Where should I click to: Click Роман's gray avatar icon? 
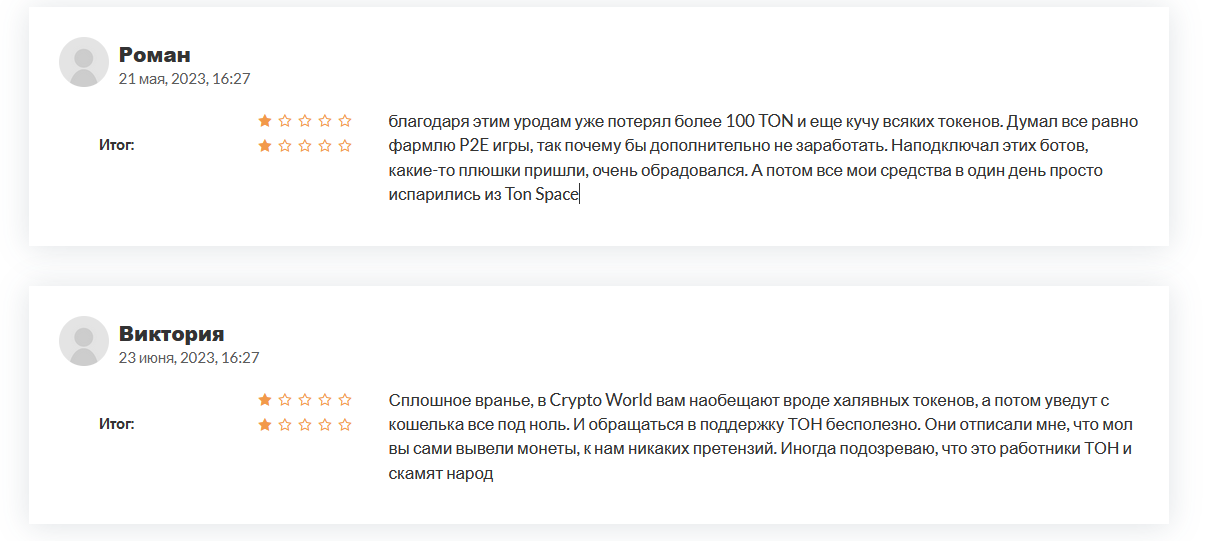pyautogui.click(x=84, y=62)
